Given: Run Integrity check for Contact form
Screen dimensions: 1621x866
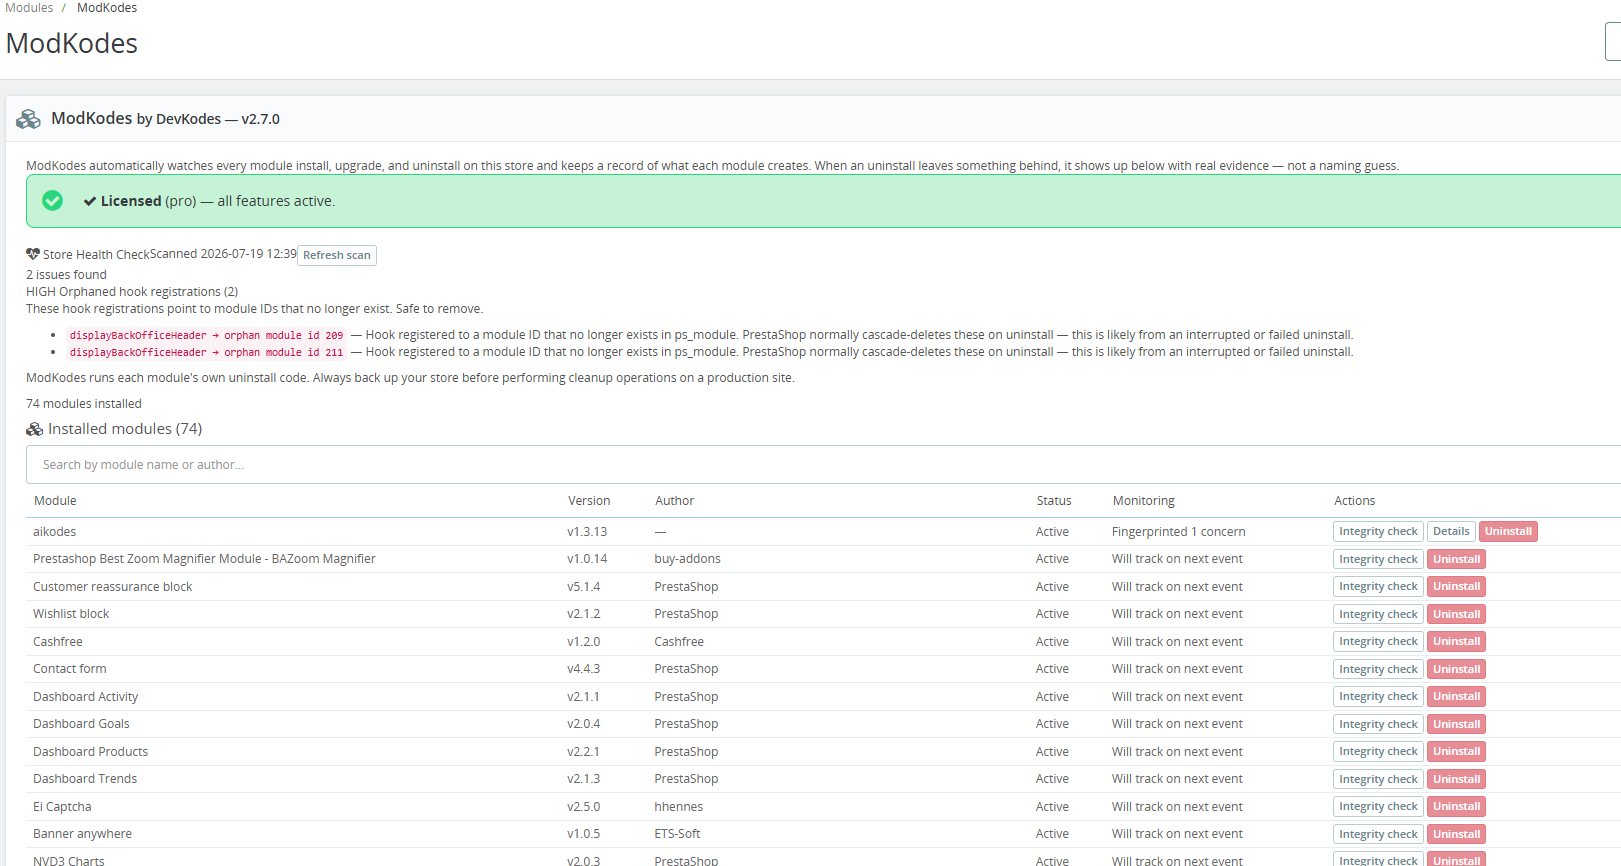Looking at the screenshot, I should [x=1378, y=669].
